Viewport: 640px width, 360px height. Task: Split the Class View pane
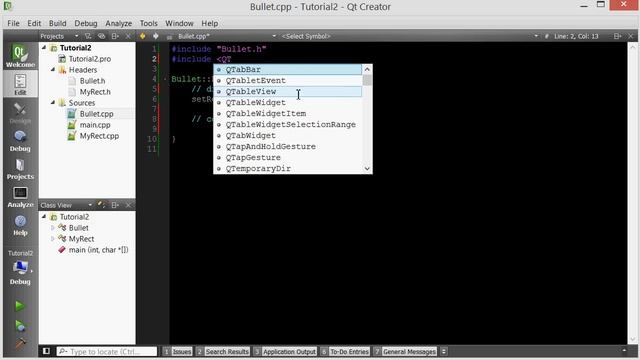tap(115, 205)
